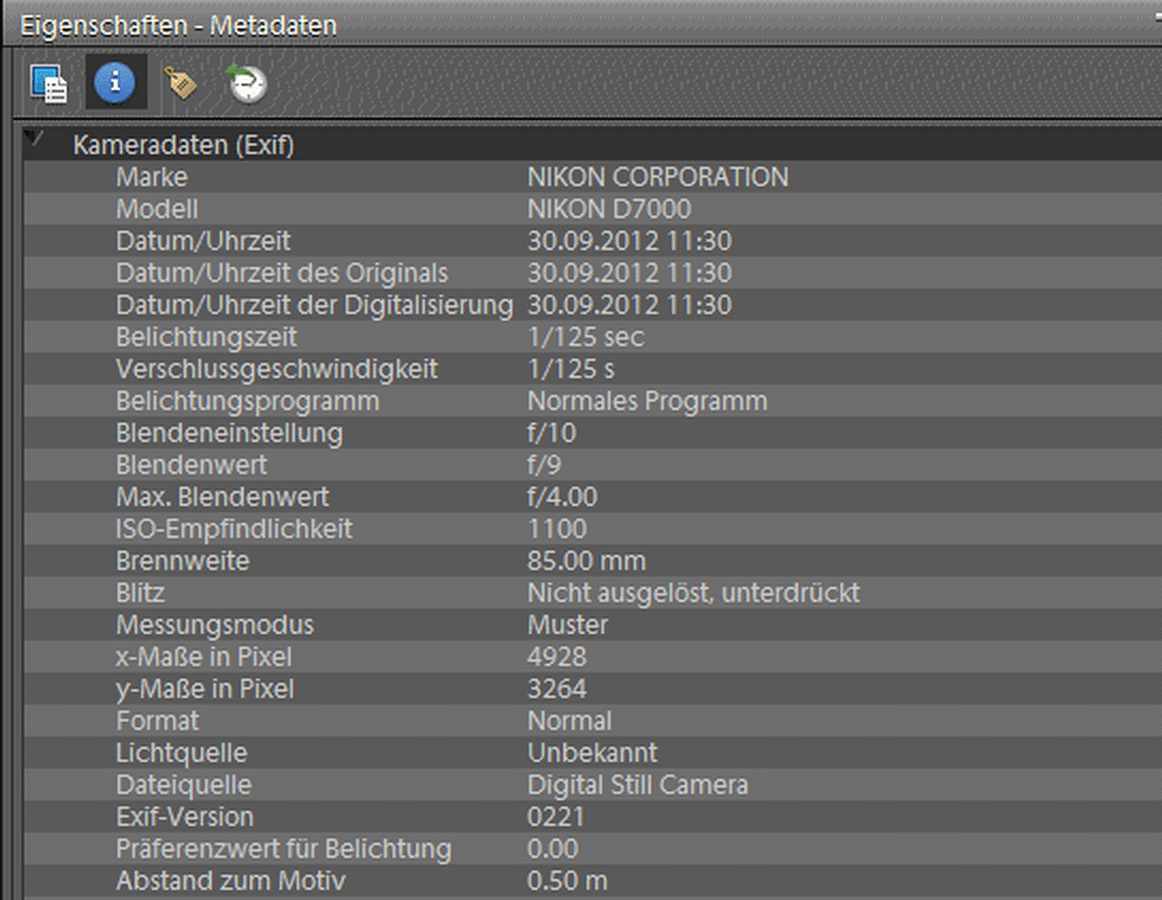Viewport: 1162px width, 900px height.
Task: Select the f/10 value
Action: [551, 433]
